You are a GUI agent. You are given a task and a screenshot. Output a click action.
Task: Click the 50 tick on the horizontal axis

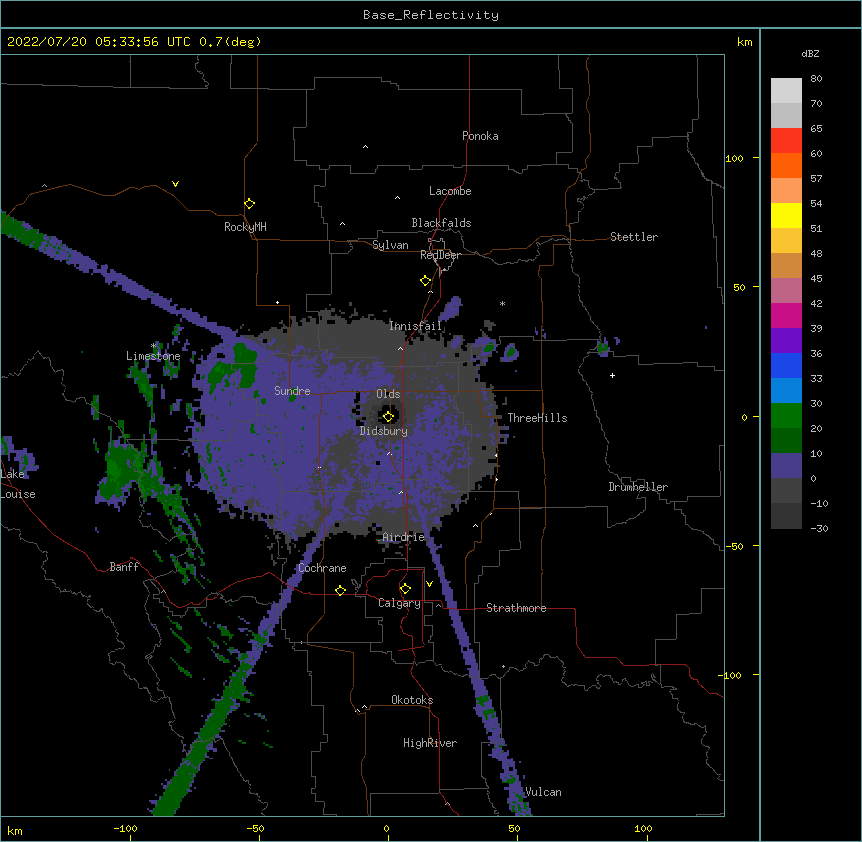[x=515, y=829]
